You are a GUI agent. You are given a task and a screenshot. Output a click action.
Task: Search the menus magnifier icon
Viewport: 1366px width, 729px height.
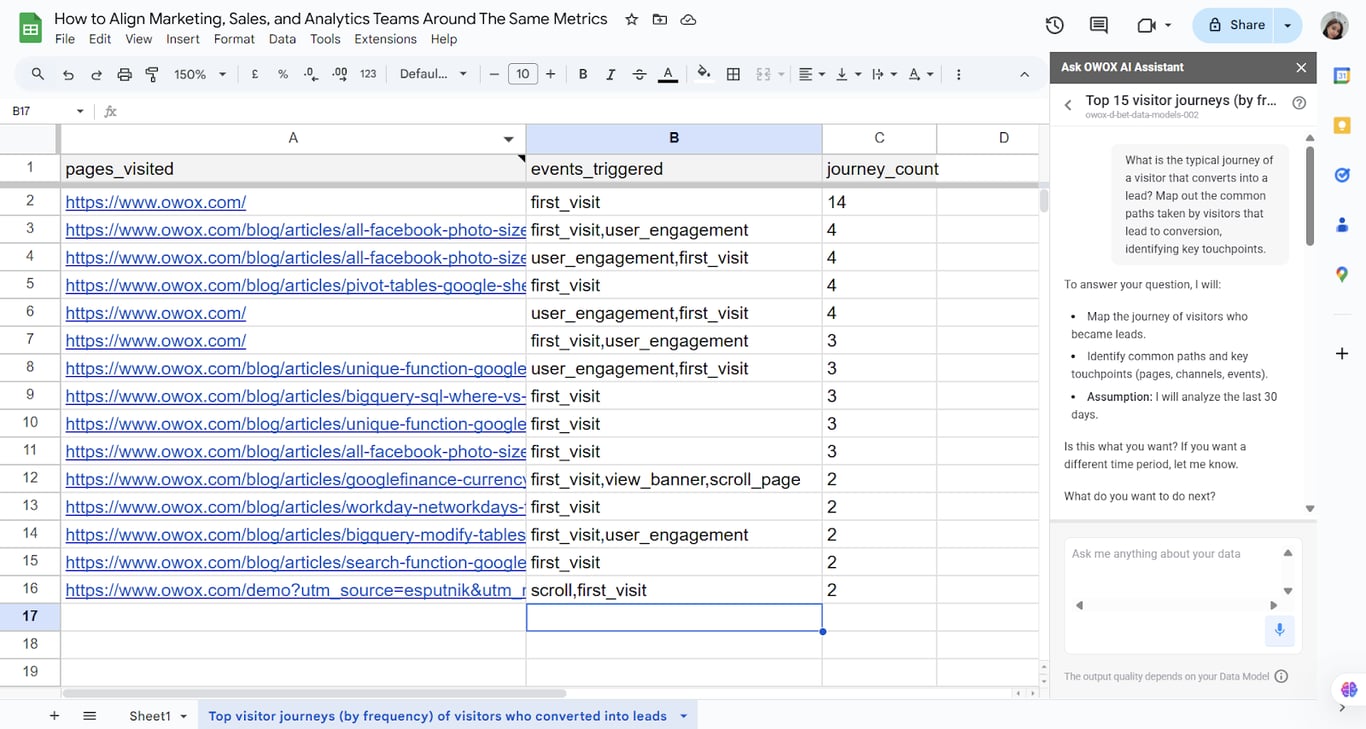pyautogui.click(x=38, y=74)
